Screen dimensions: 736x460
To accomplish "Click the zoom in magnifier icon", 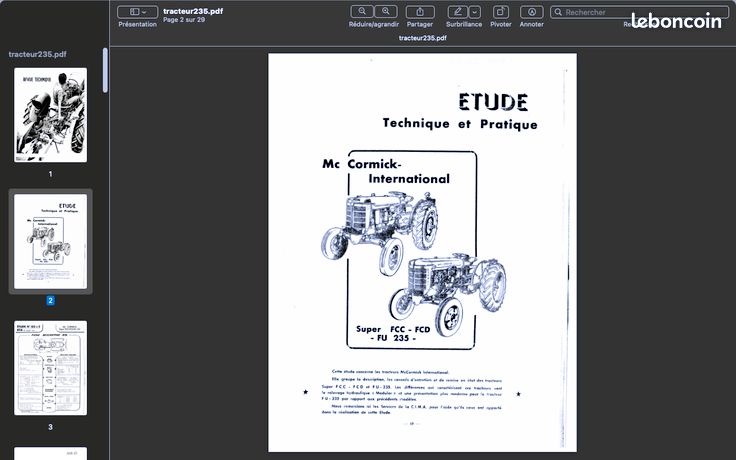I will tap(386, 11).
